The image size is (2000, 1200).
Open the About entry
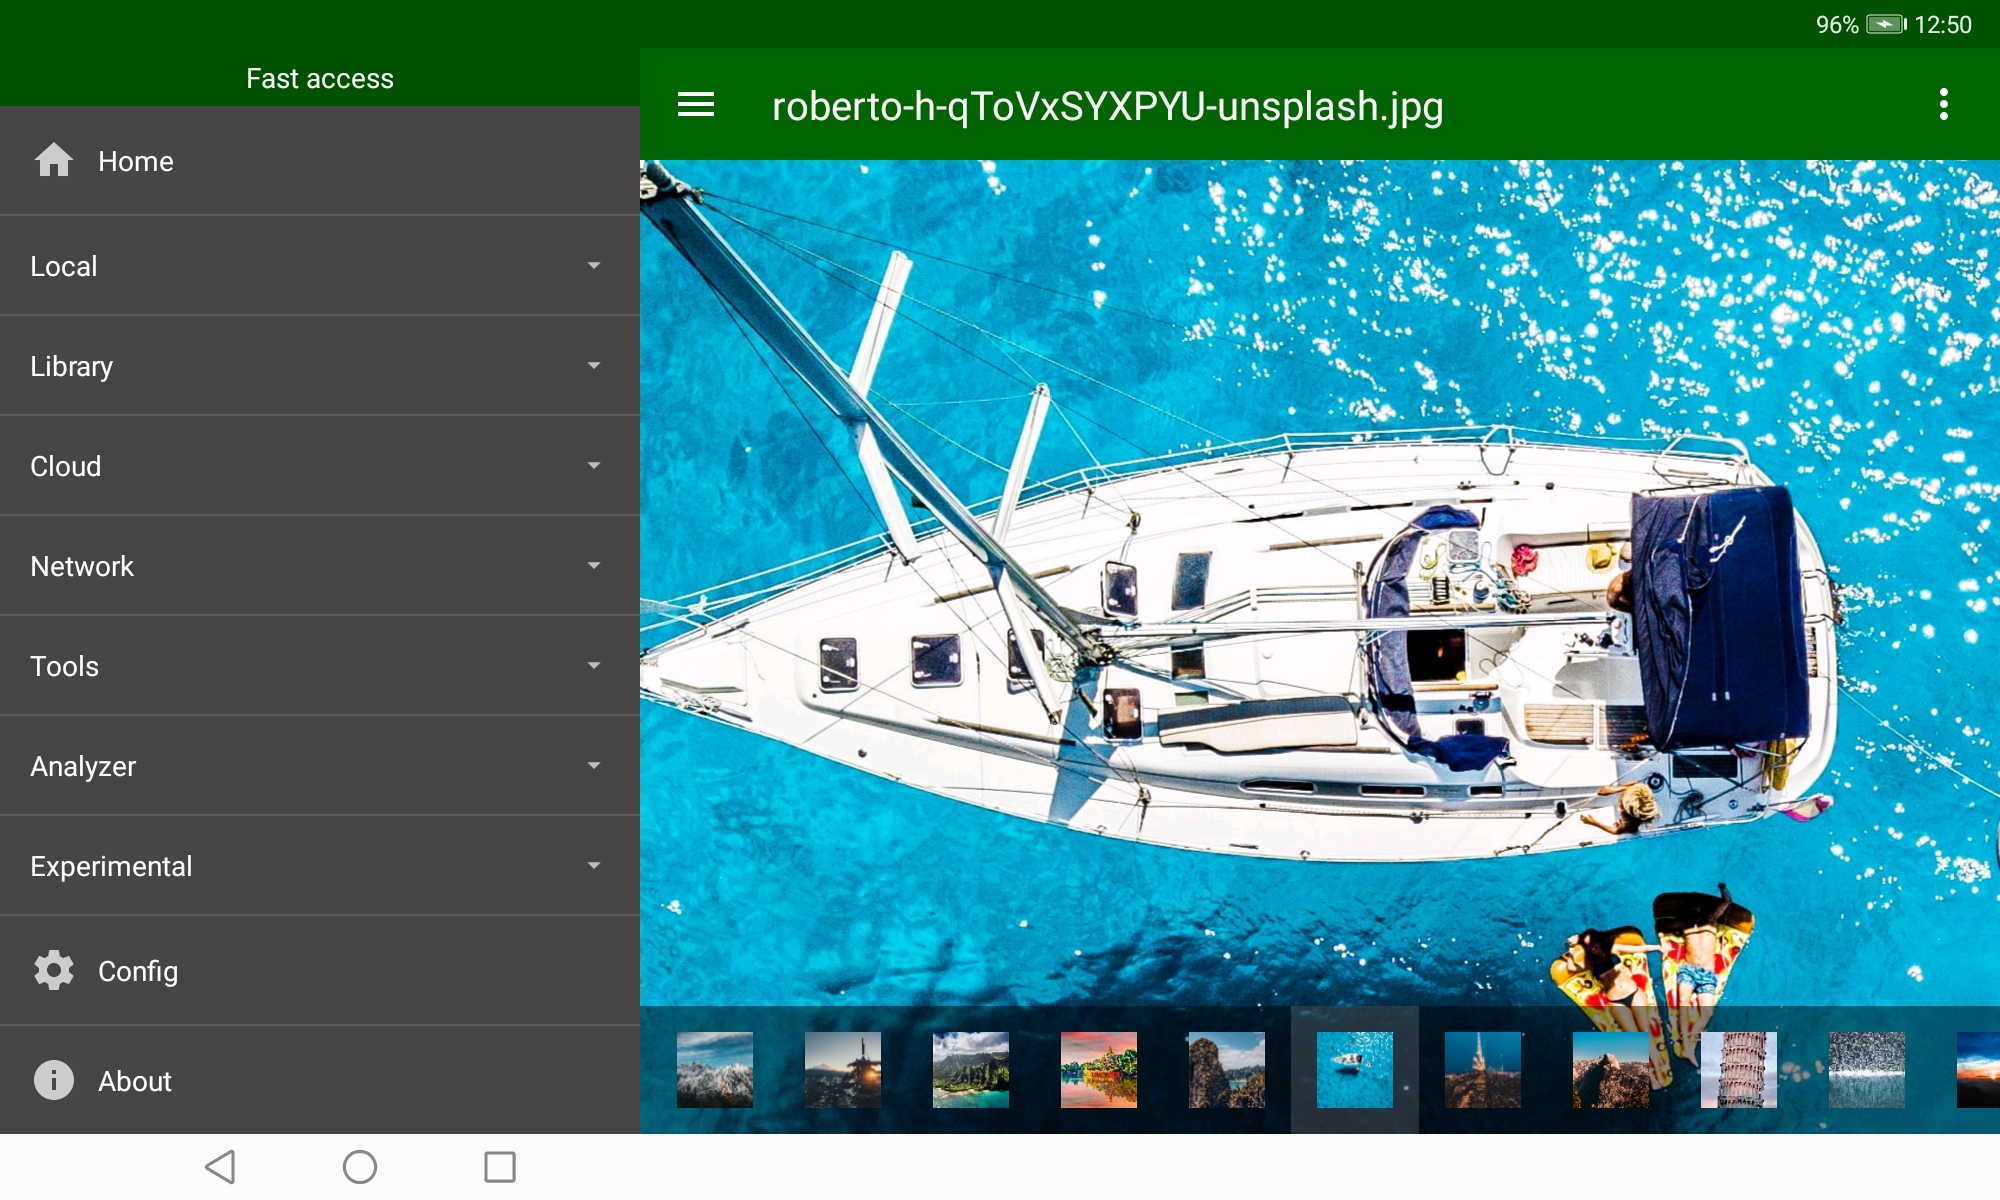point(320,1081)
